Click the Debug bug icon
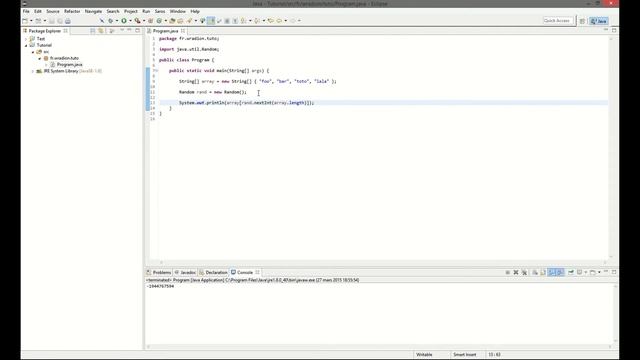 coord(110,21)
